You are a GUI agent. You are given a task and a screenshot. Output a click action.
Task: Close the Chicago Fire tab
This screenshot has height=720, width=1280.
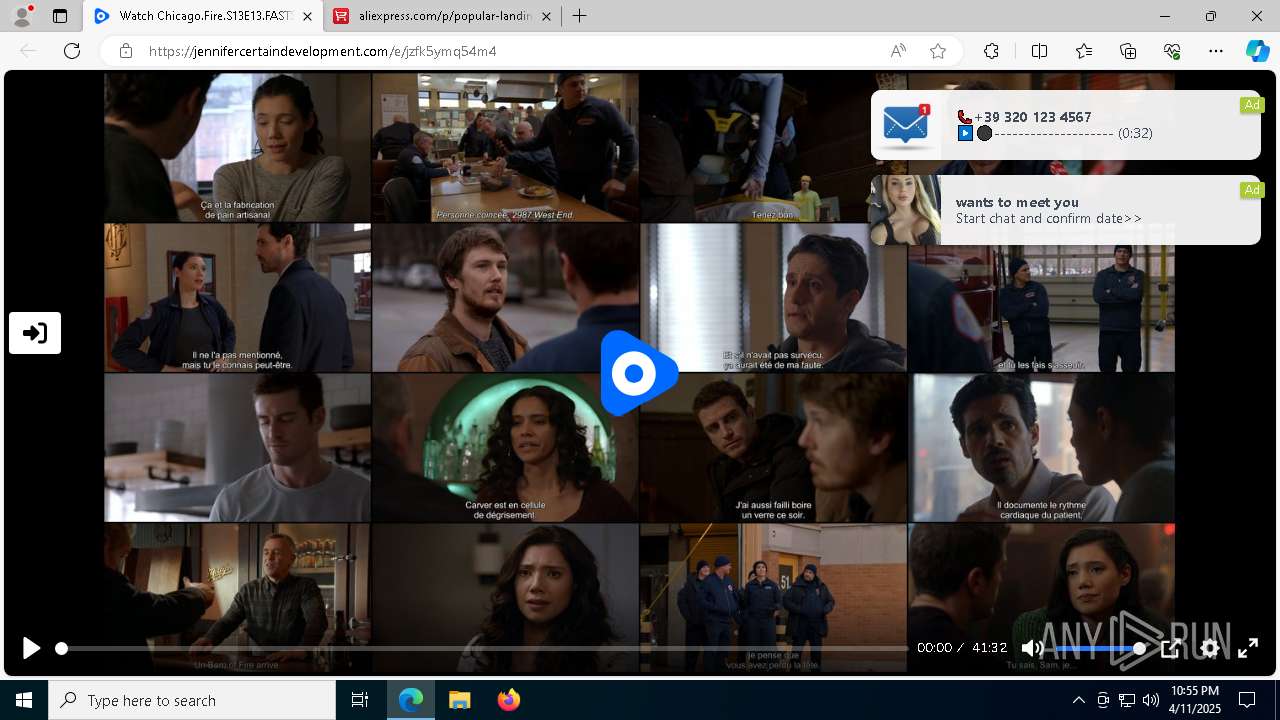click(x=307, y=16)
